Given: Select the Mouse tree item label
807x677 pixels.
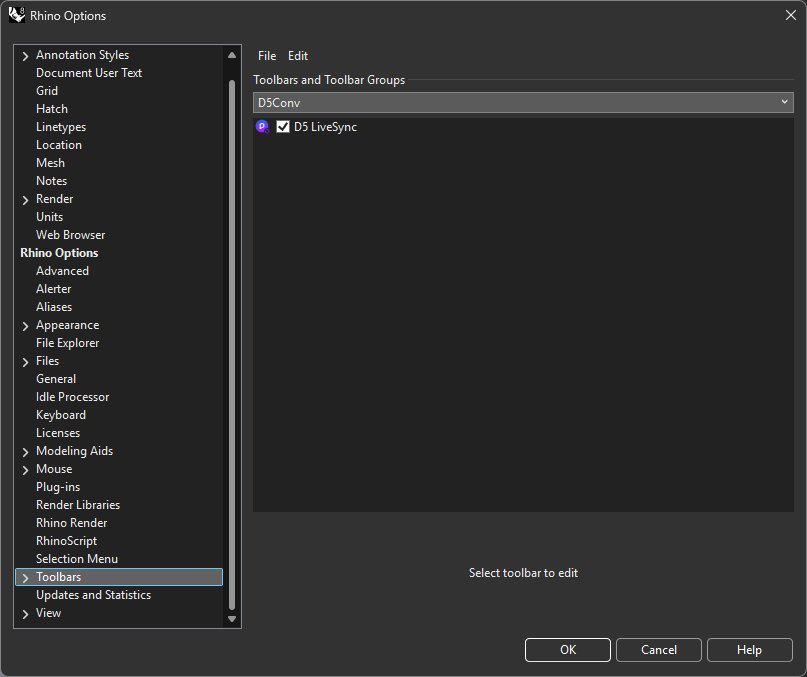Looking at the screenshot, I should [x=54, y=469].
